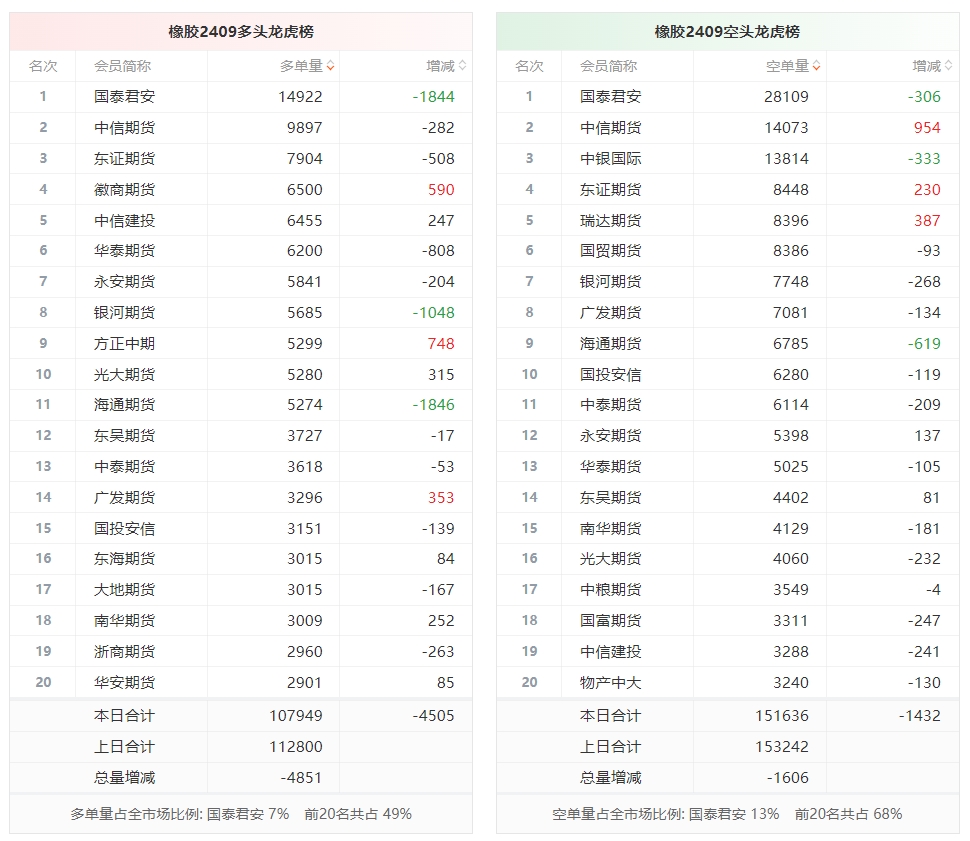This screenshot has height=841, width=970.
Task: Click 会员简称 header in short table
Action: click(x=608, y=66)
